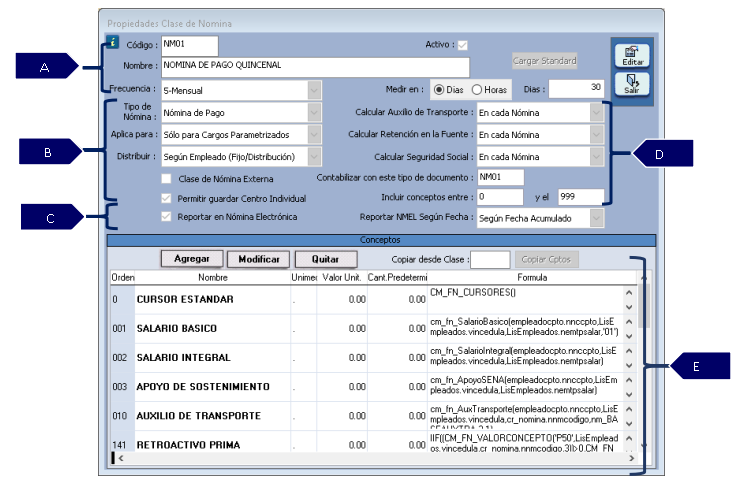The width and height of the screenshot is (749, 485).
Task: Click the Valor Unit. column header
Action: 342,278
